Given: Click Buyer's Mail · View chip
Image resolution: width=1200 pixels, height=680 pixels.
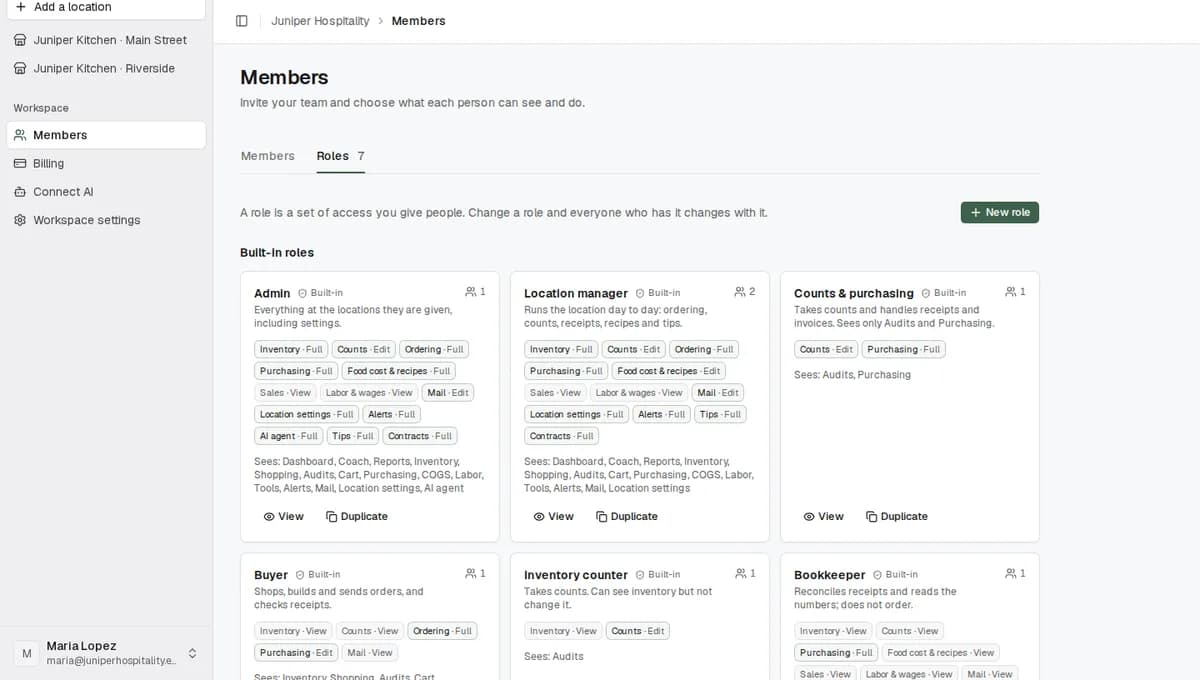Looking at the screenshot, I should tap(369, 653).
